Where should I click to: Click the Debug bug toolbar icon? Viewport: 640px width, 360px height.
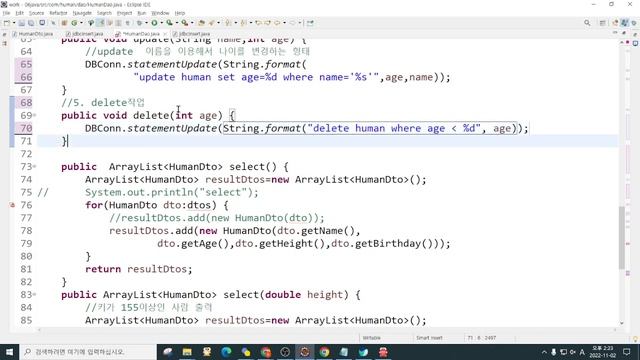click(x=140, y=23)
